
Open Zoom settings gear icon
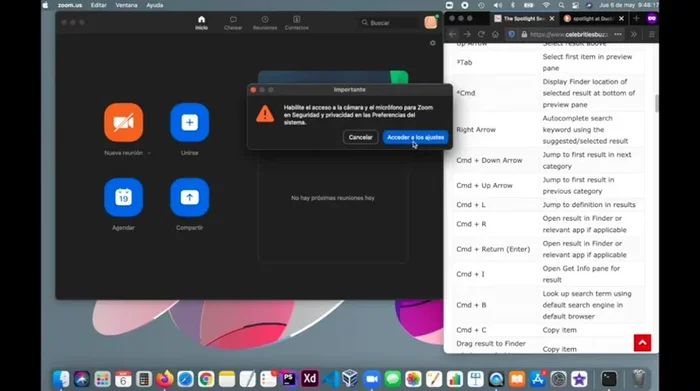point(433,43)
